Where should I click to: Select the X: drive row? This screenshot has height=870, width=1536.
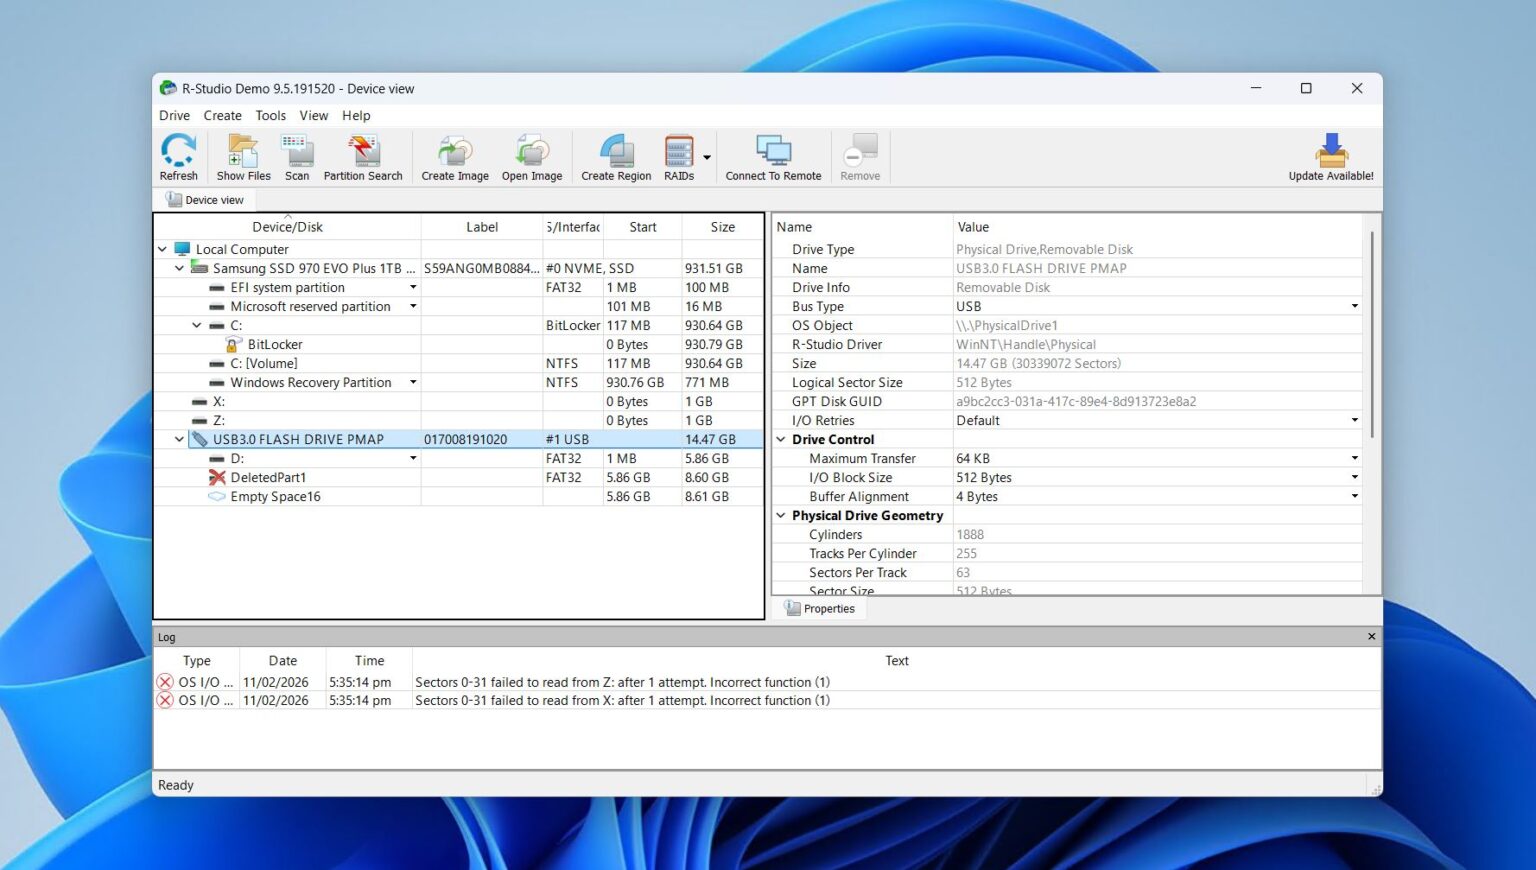(x=459, y=401)
